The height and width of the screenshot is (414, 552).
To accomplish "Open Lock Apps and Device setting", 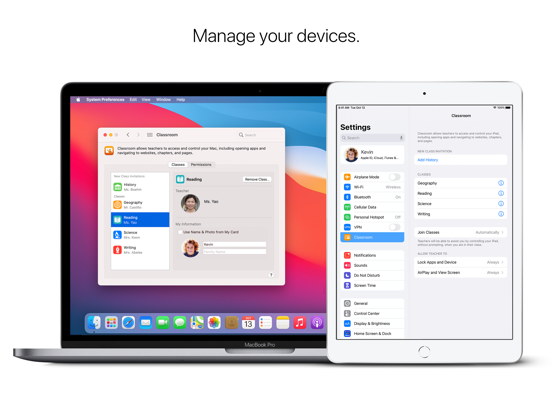I will (x=460, y=262).
